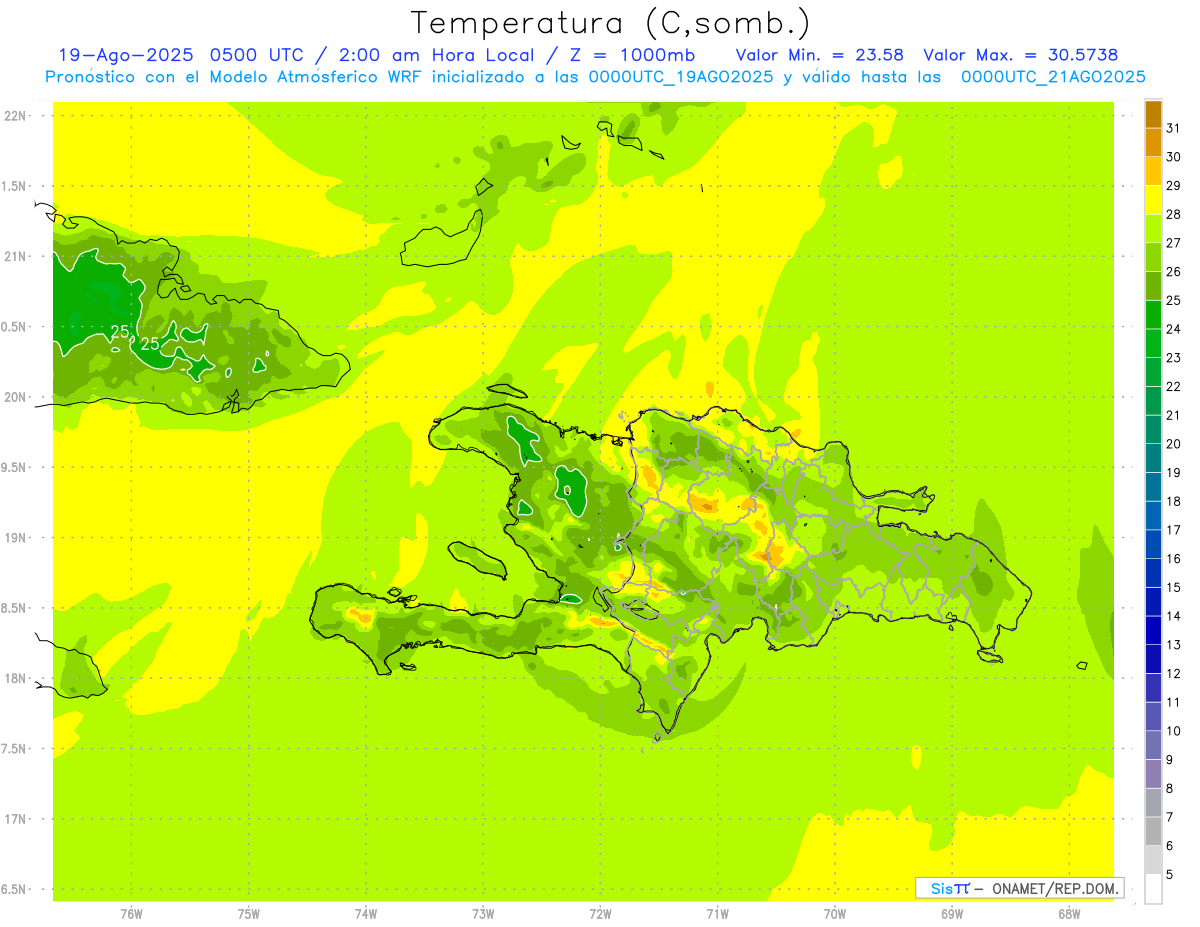Click the '17N' latitude label
Screen dimensions: 1200x927
(x=16, y=819)
